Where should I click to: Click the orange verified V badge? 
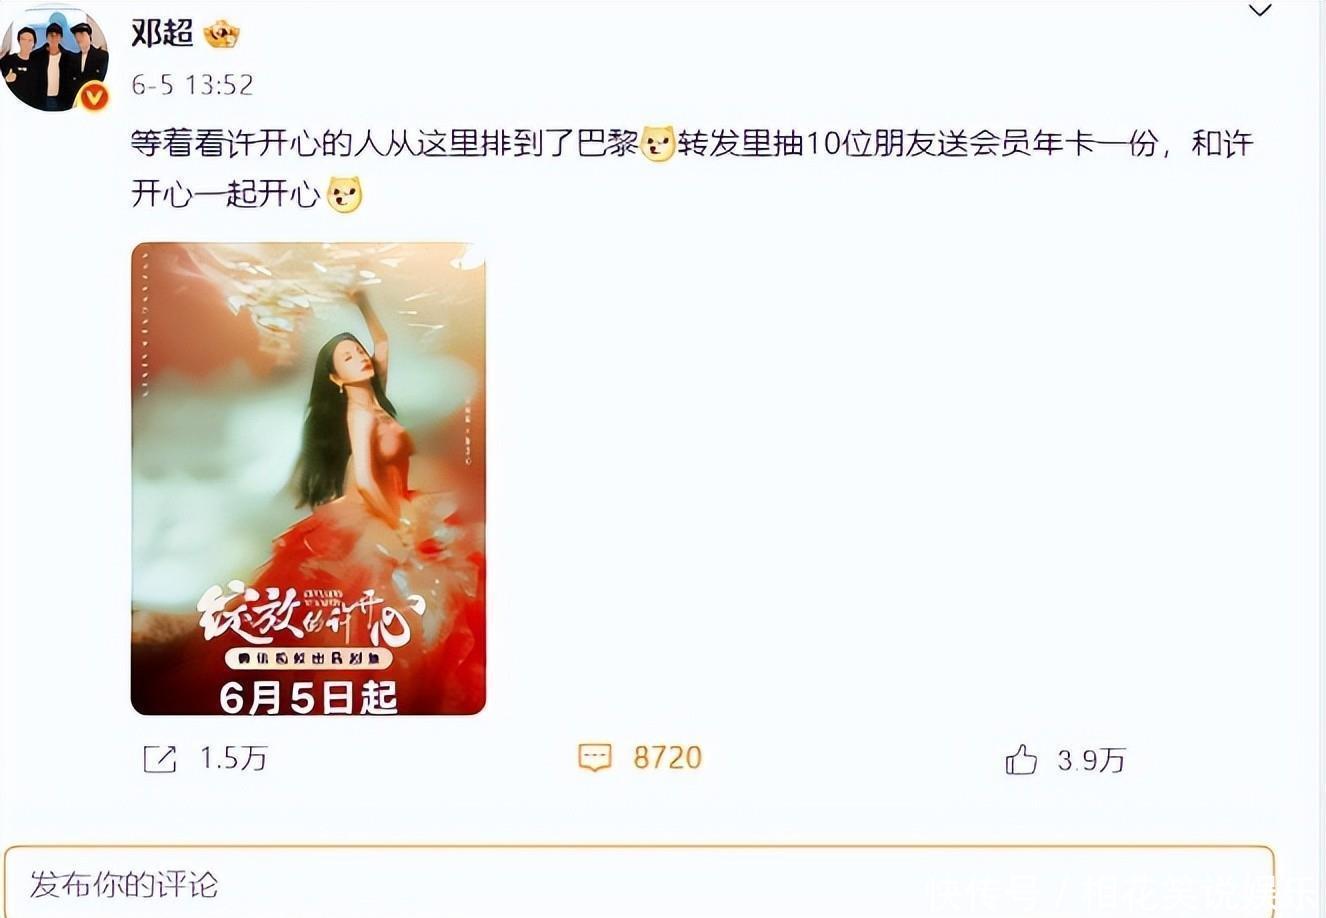pos(93,97)
